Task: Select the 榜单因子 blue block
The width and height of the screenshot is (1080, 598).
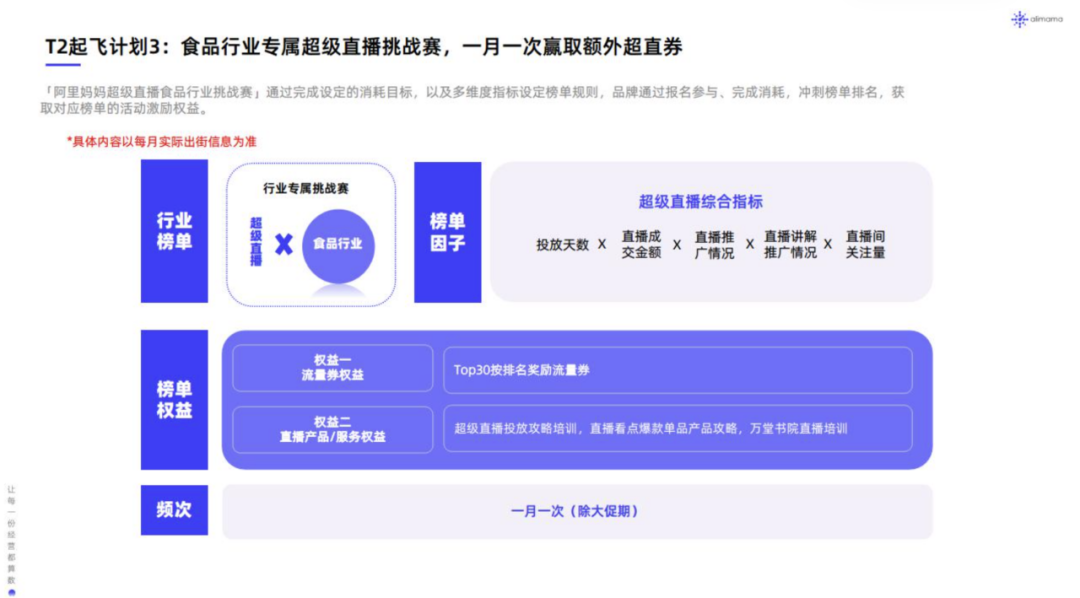Action: pos(448,232)
